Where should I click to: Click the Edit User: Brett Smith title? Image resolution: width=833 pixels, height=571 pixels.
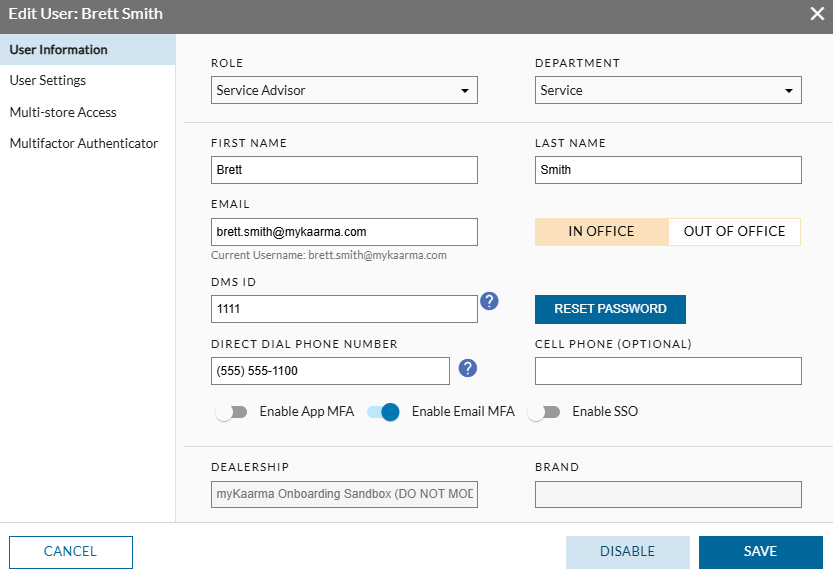point(86,14)
